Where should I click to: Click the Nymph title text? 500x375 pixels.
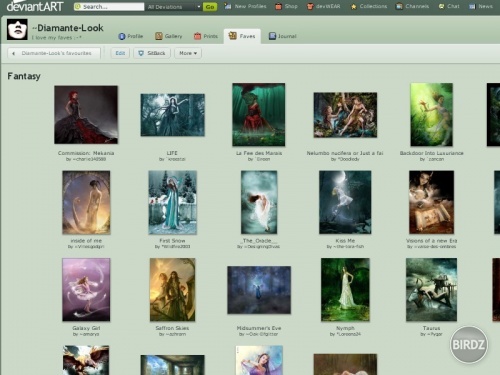pos(345,328)
